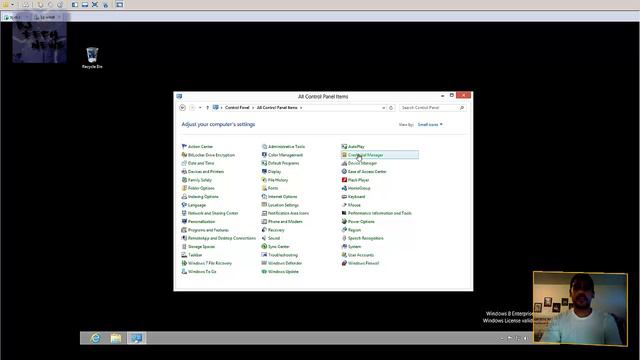Open Storage Spaces
The width and height of the screenshot is (640, 360).
(198, 247)
